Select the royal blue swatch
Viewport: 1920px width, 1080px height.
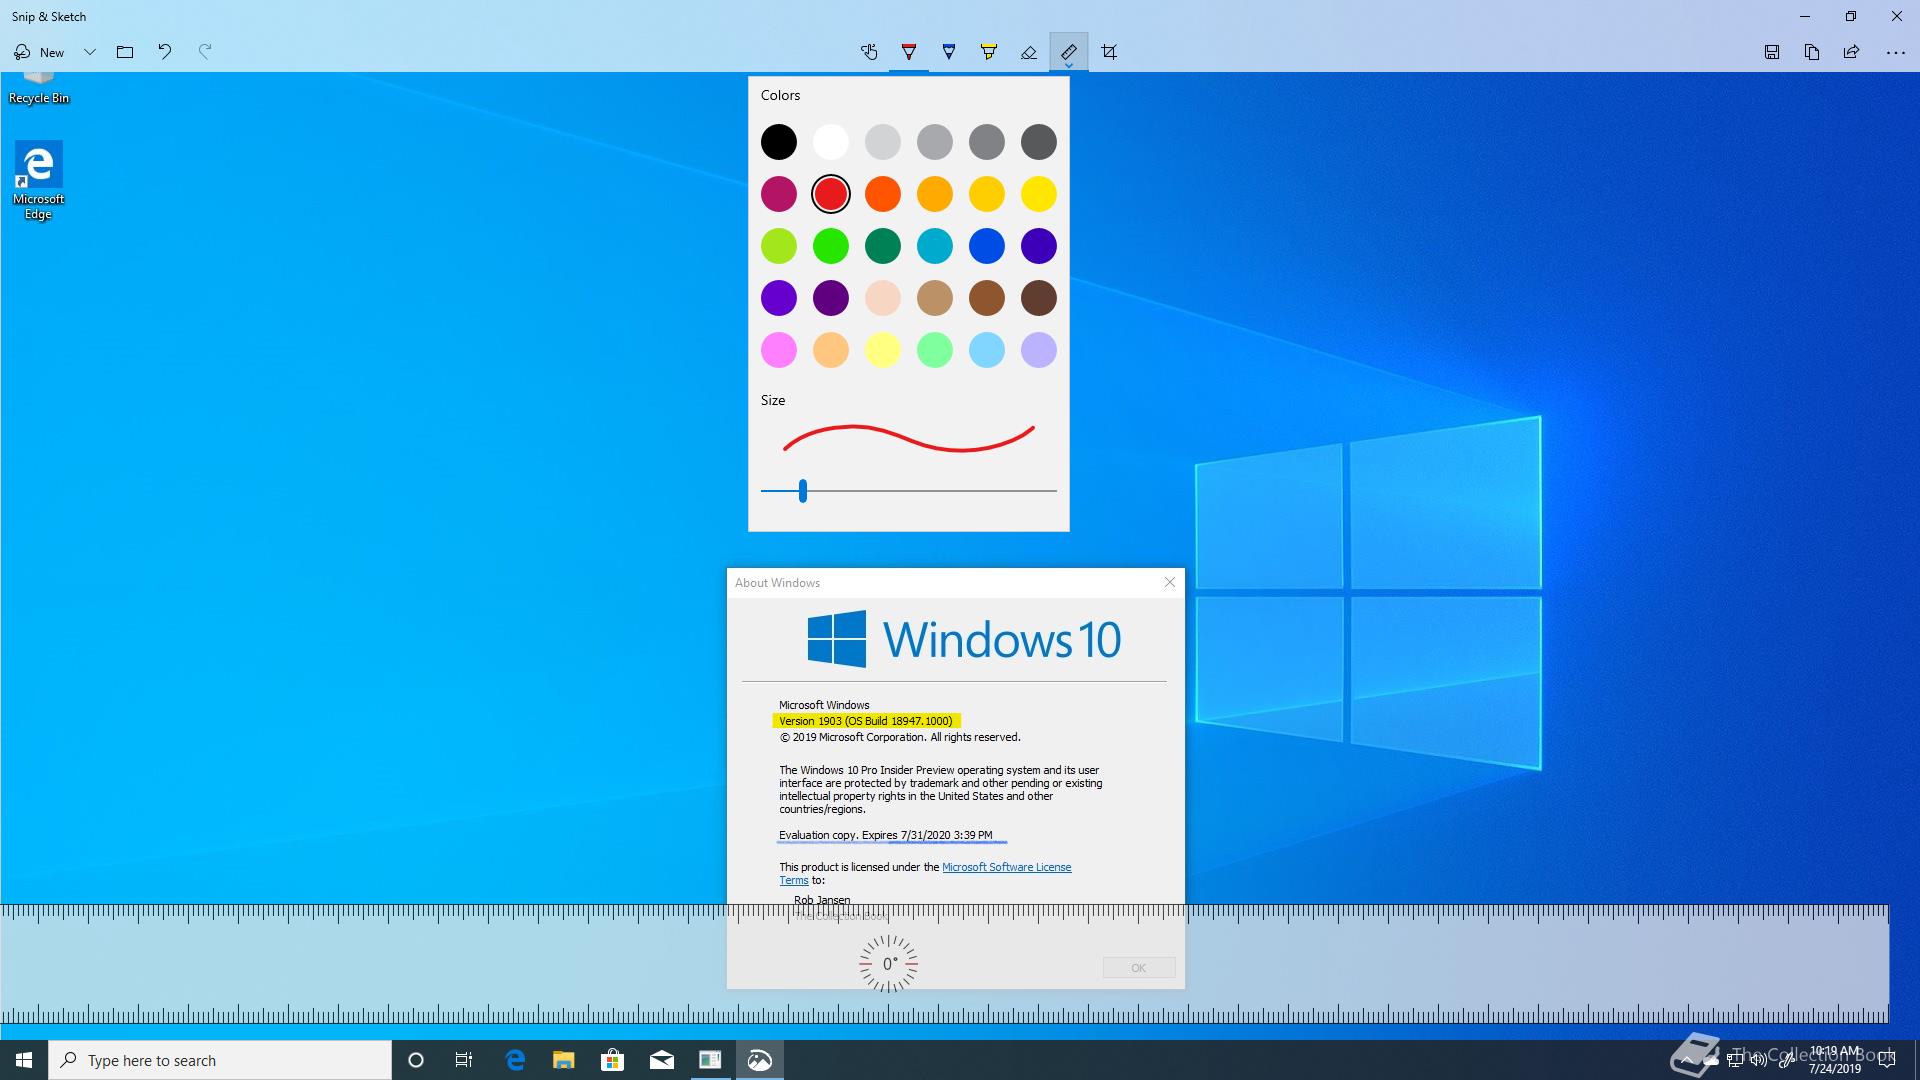[987, 246]
